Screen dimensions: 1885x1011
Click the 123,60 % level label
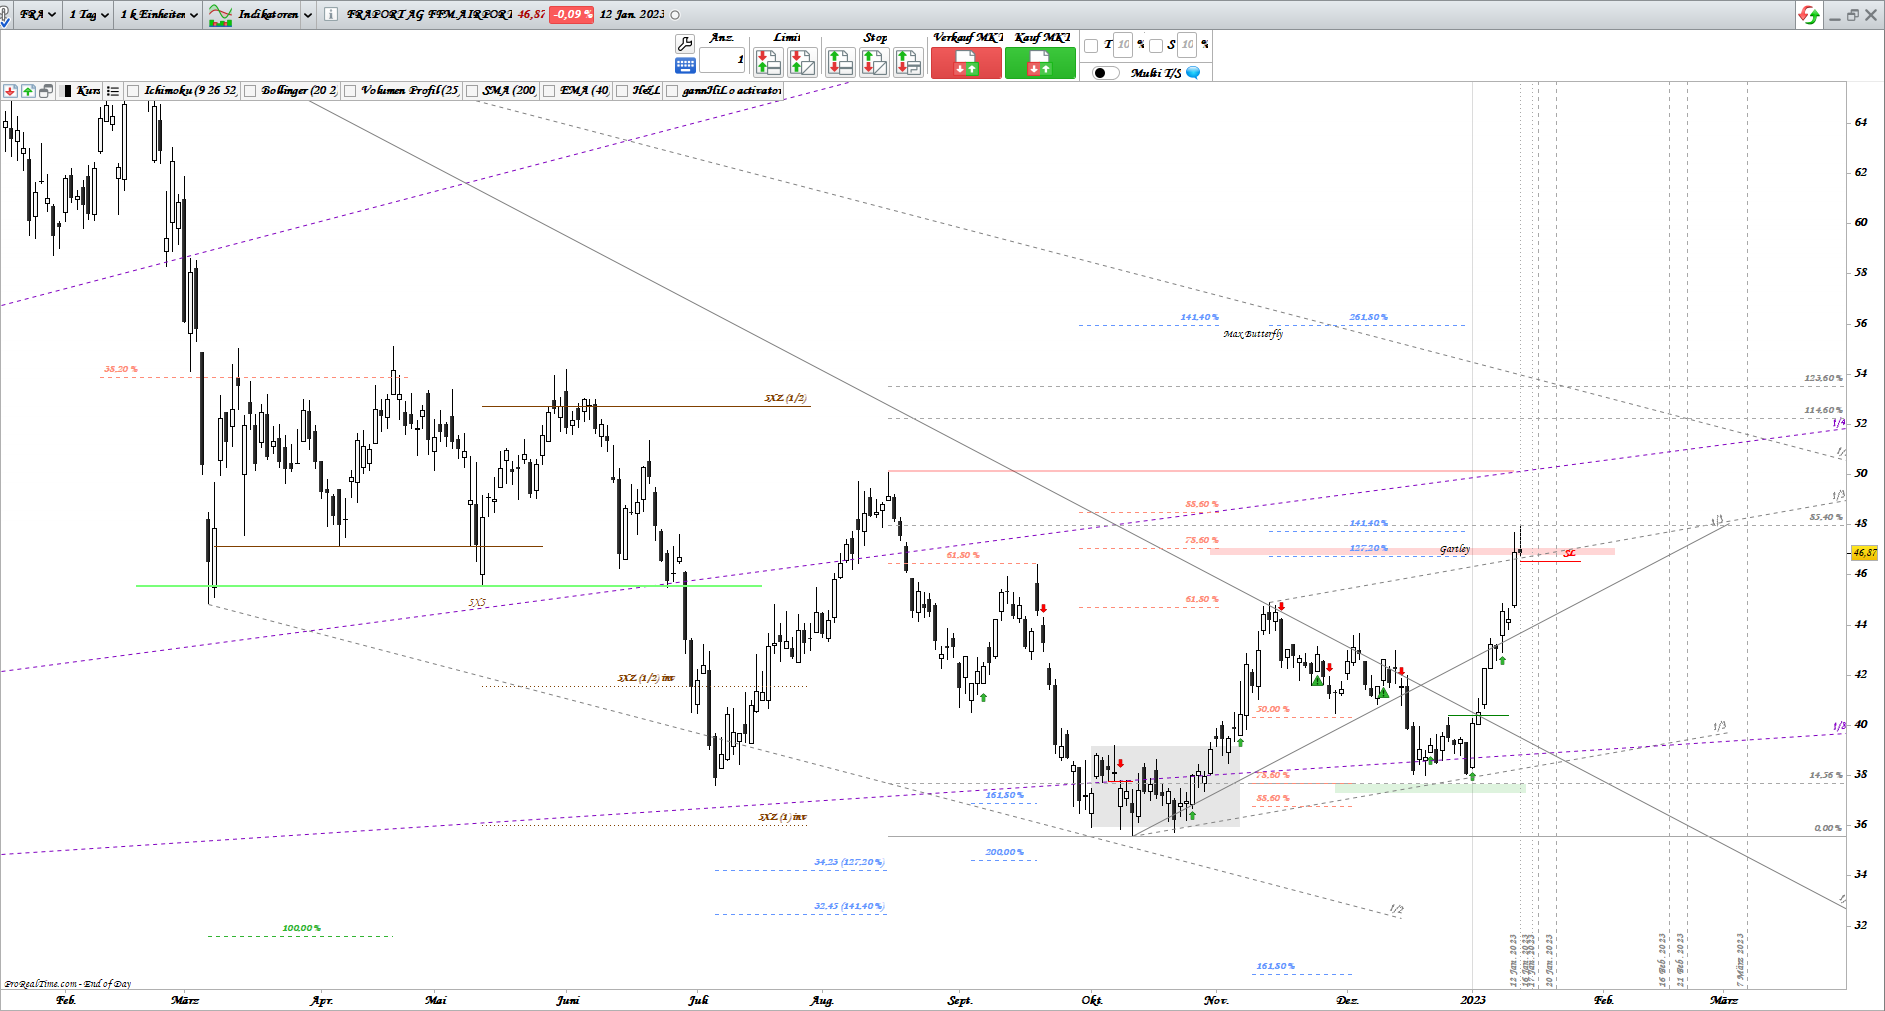(x=1824, y=378)
